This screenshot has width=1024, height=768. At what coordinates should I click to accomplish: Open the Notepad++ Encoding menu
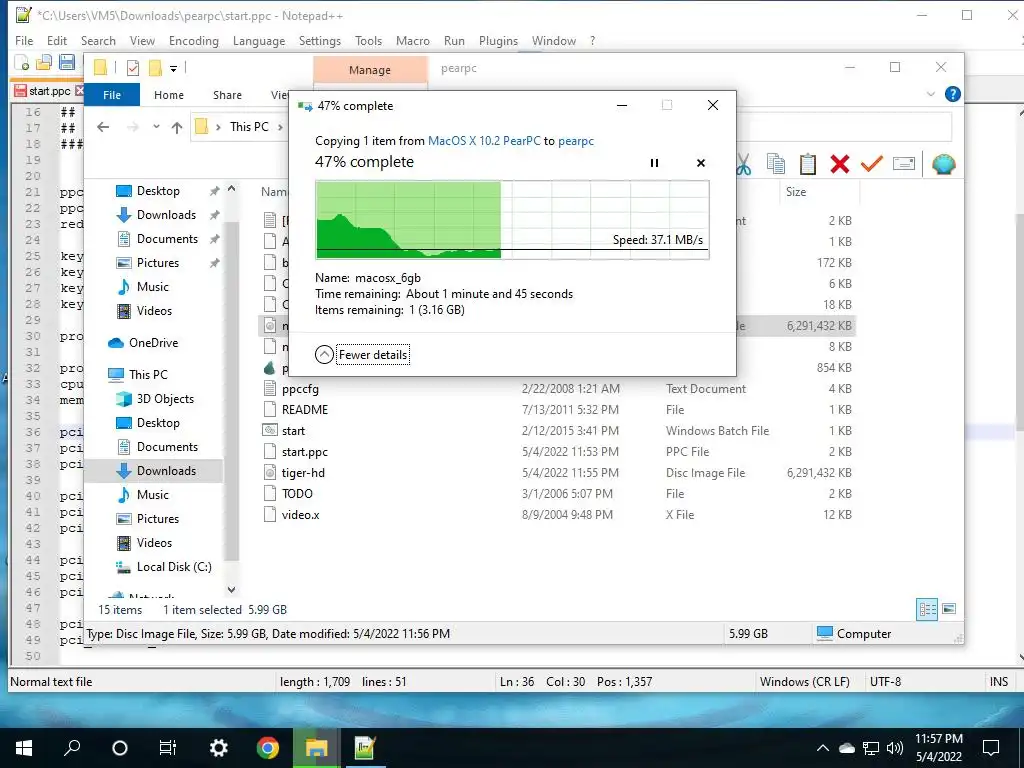[x=193, y=40]
